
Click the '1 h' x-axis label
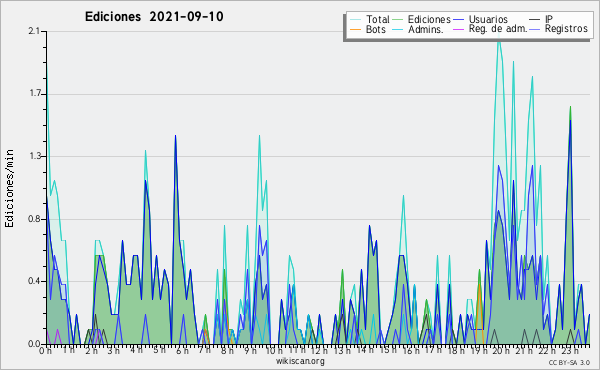[69, 350]
